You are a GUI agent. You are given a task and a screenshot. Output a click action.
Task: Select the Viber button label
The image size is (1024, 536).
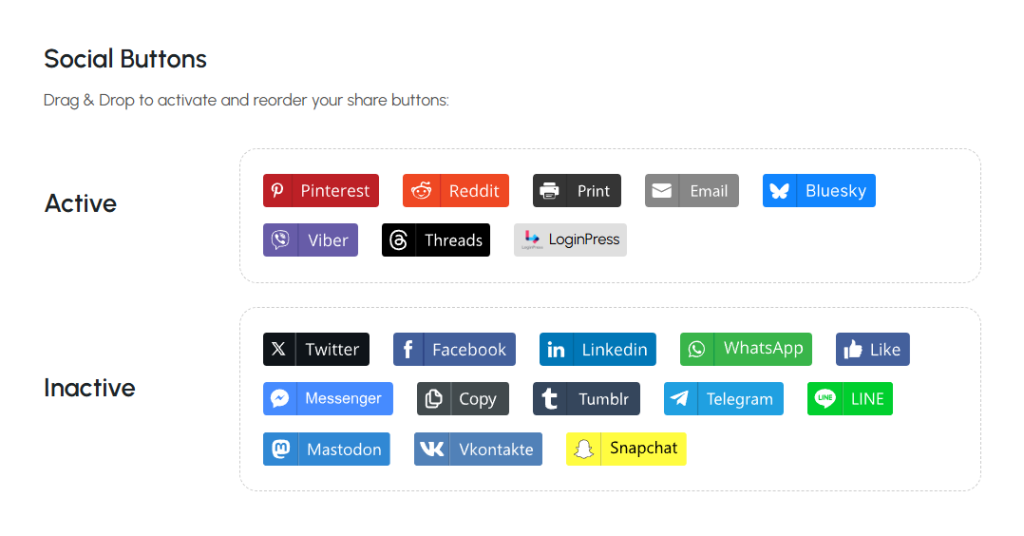[328, 240]
